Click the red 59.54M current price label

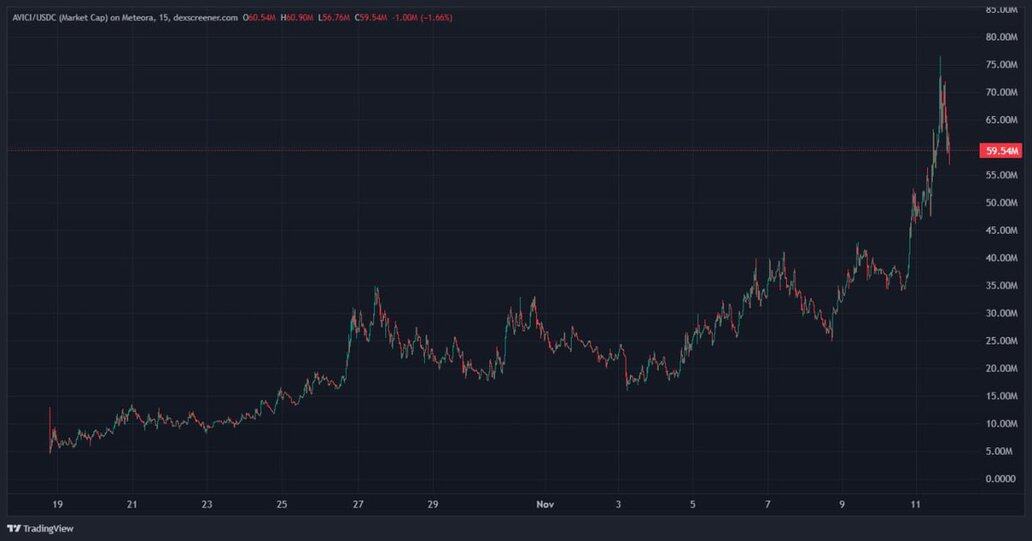click(x=1002, y=151)
